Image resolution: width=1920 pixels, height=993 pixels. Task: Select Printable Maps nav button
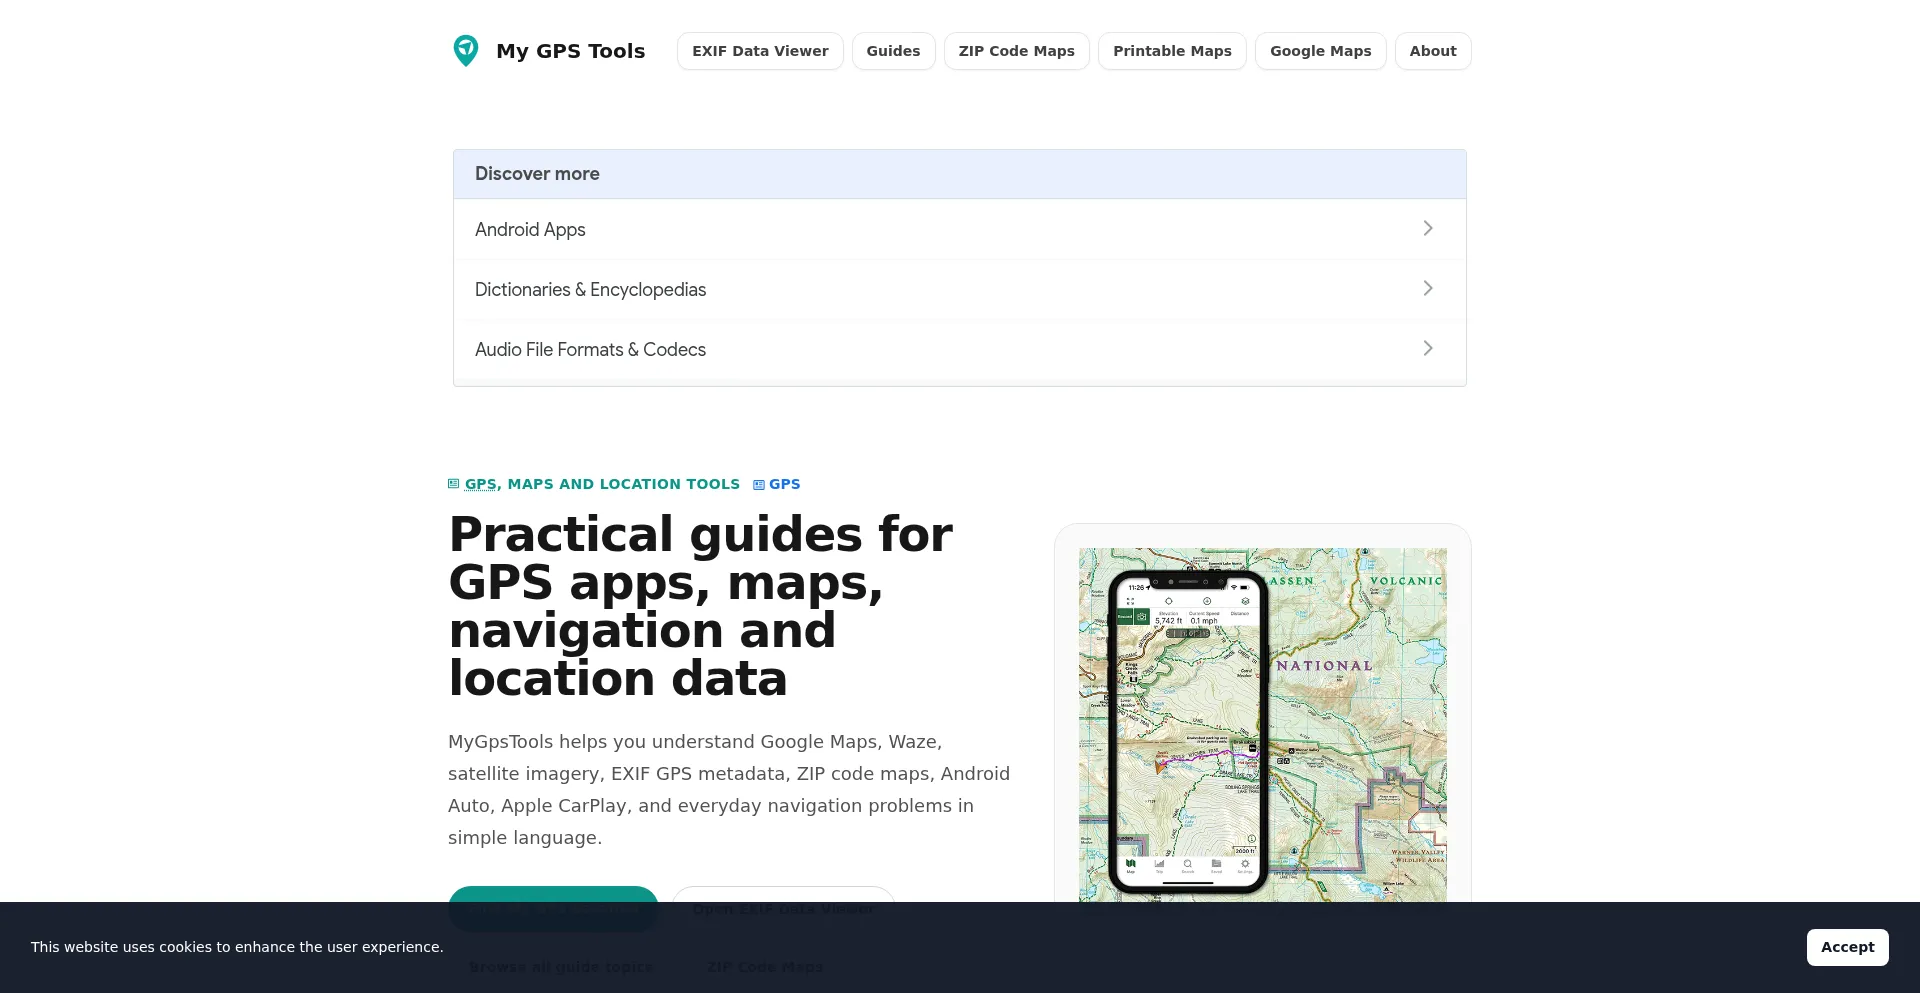(1172, 51)
